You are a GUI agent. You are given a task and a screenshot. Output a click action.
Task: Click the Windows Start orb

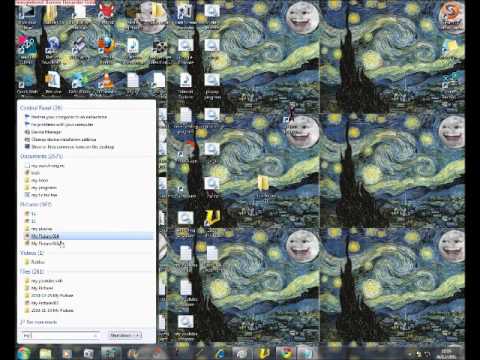[24, 353]
